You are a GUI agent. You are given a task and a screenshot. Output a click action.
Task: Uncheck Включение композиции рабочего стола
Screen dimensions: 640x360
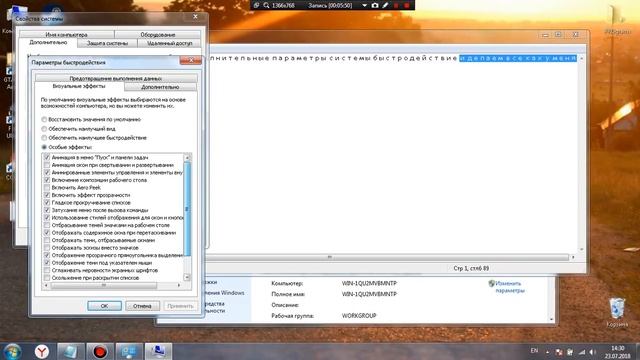point(47,180)
